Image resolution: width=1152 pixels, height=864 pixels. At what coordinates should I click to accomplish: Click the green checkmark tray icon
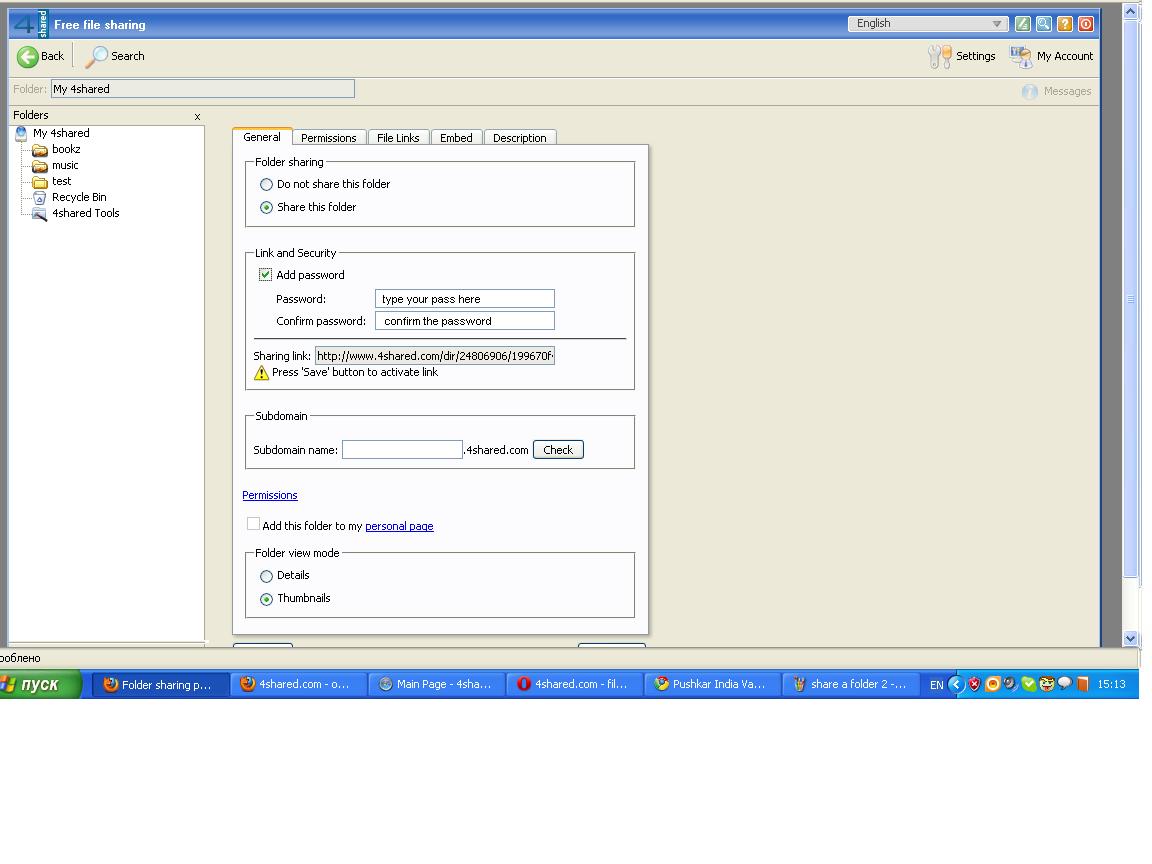(1029, 684)
